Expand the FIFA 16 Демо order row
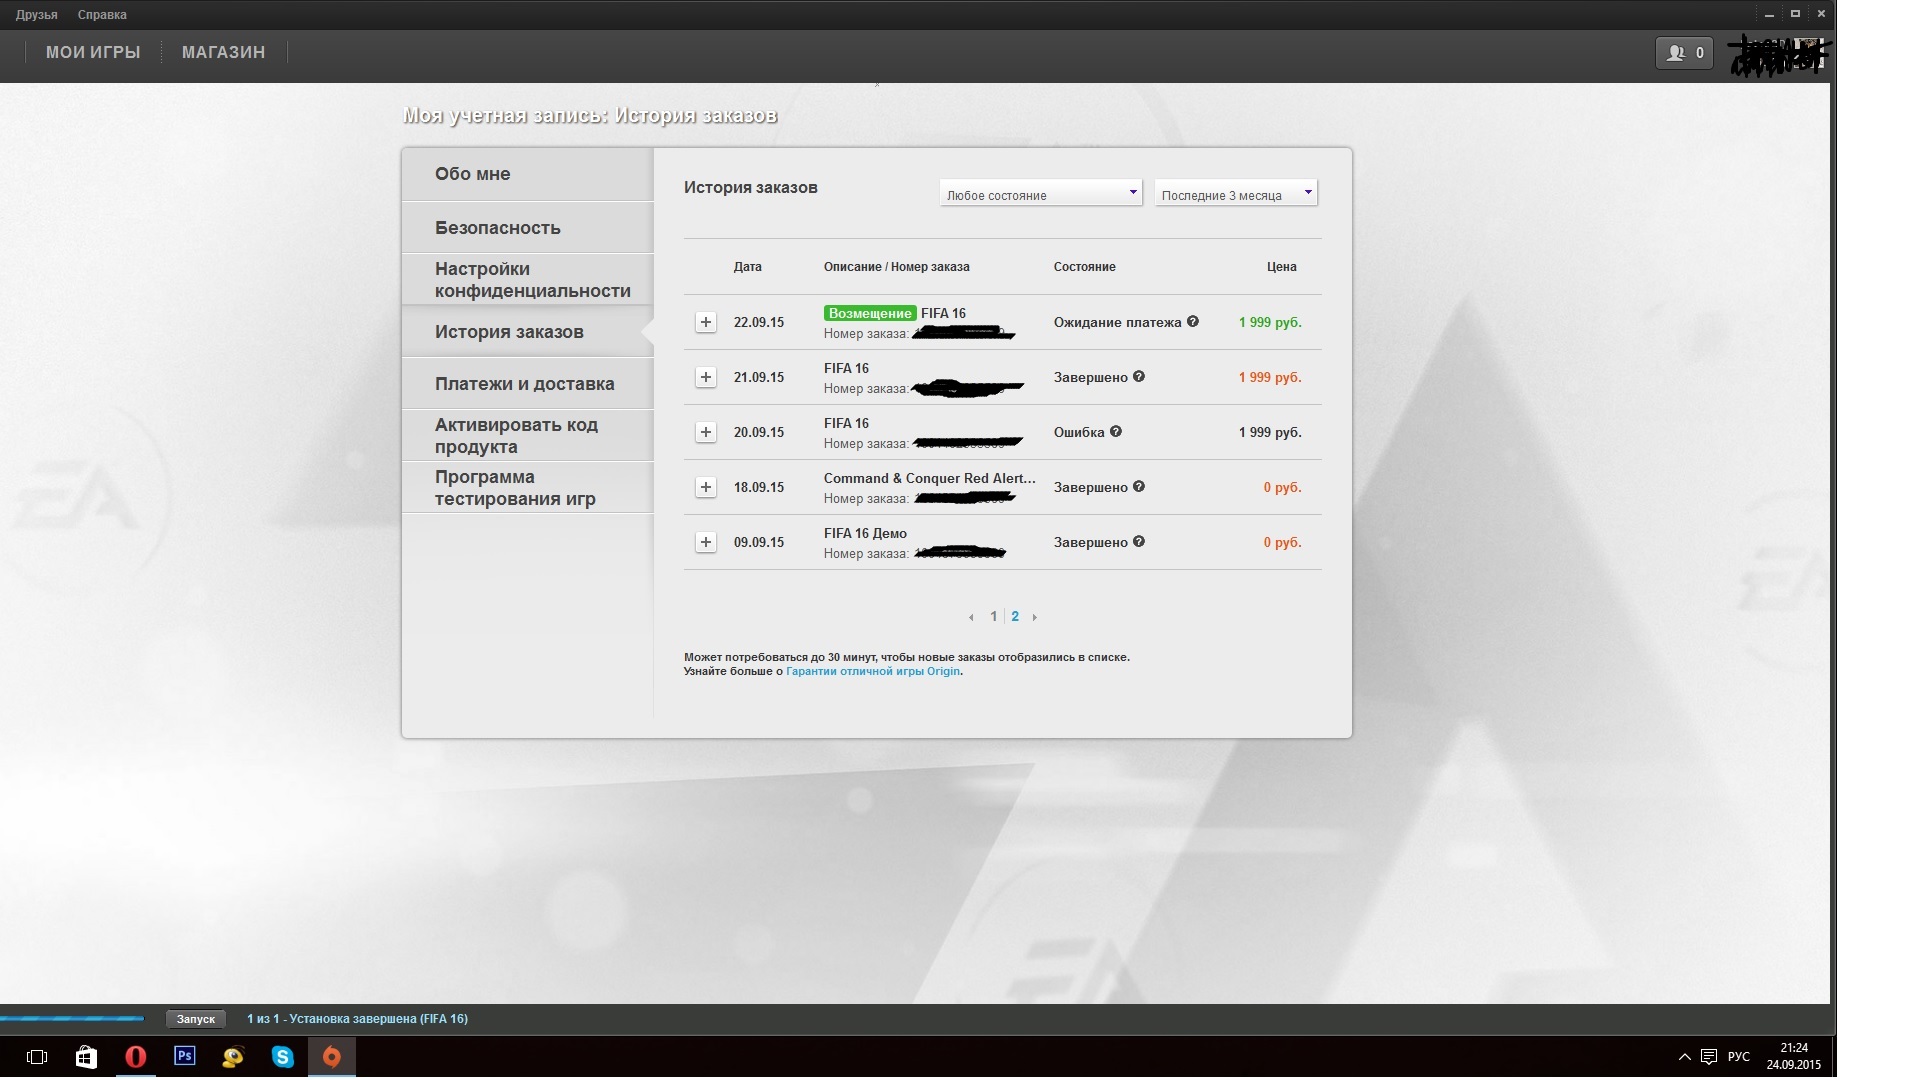The width and height of the screenshot is (1920, 1080). tap(706, 542)
